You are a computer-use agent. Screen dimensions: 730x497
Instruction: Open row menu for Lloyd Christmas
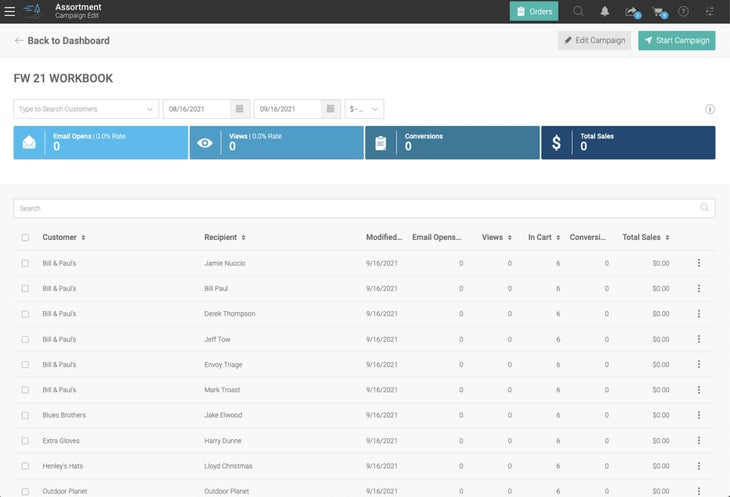click(699, 466)
